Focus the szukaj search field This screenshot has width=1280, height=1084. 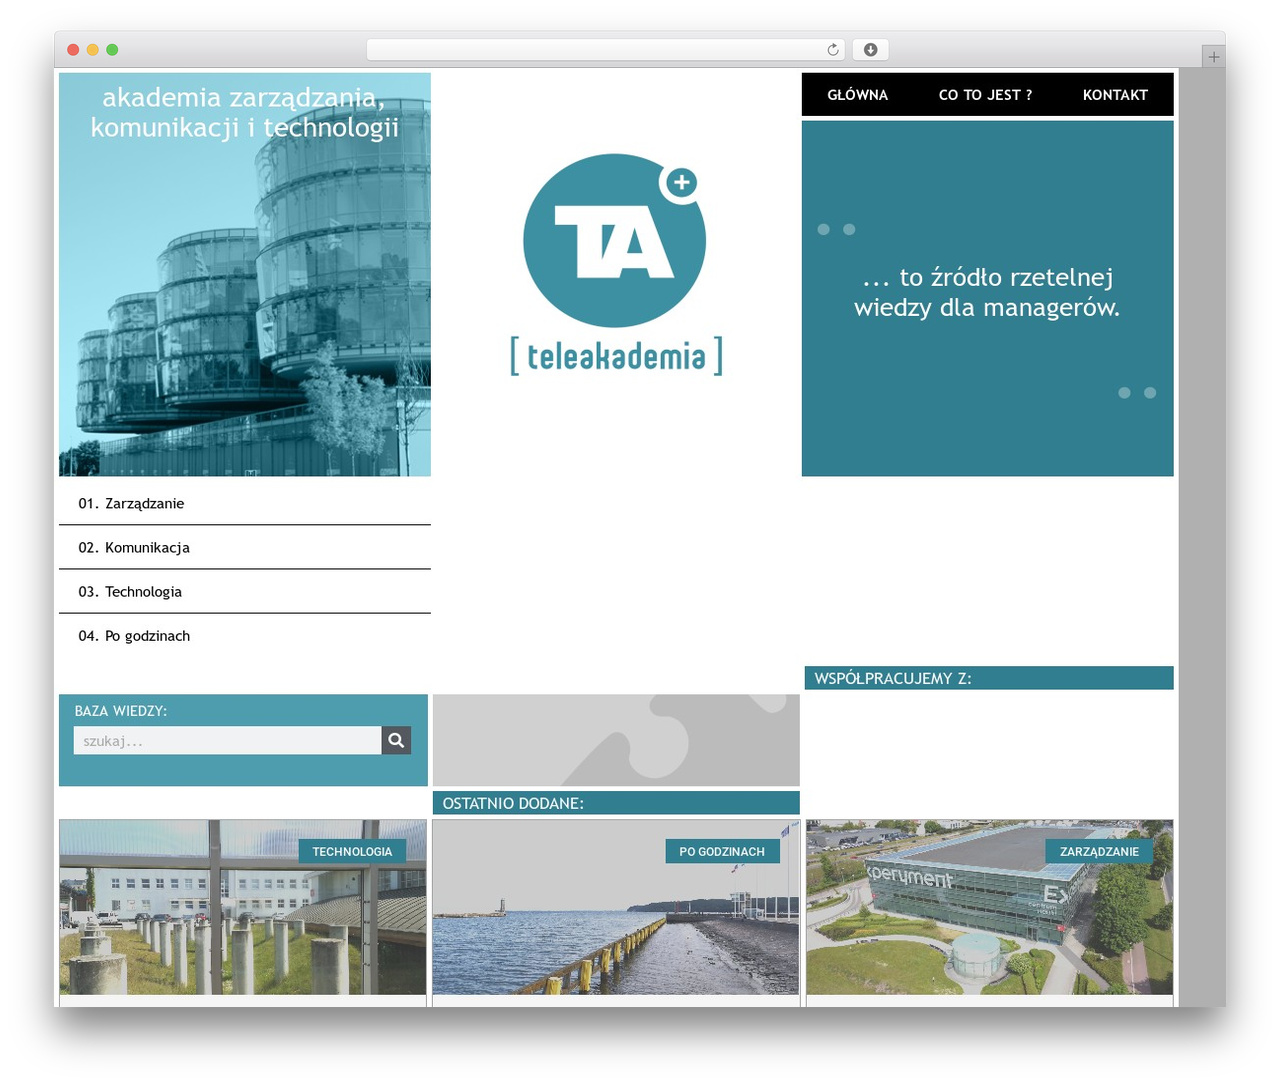[x=227, y=740]
